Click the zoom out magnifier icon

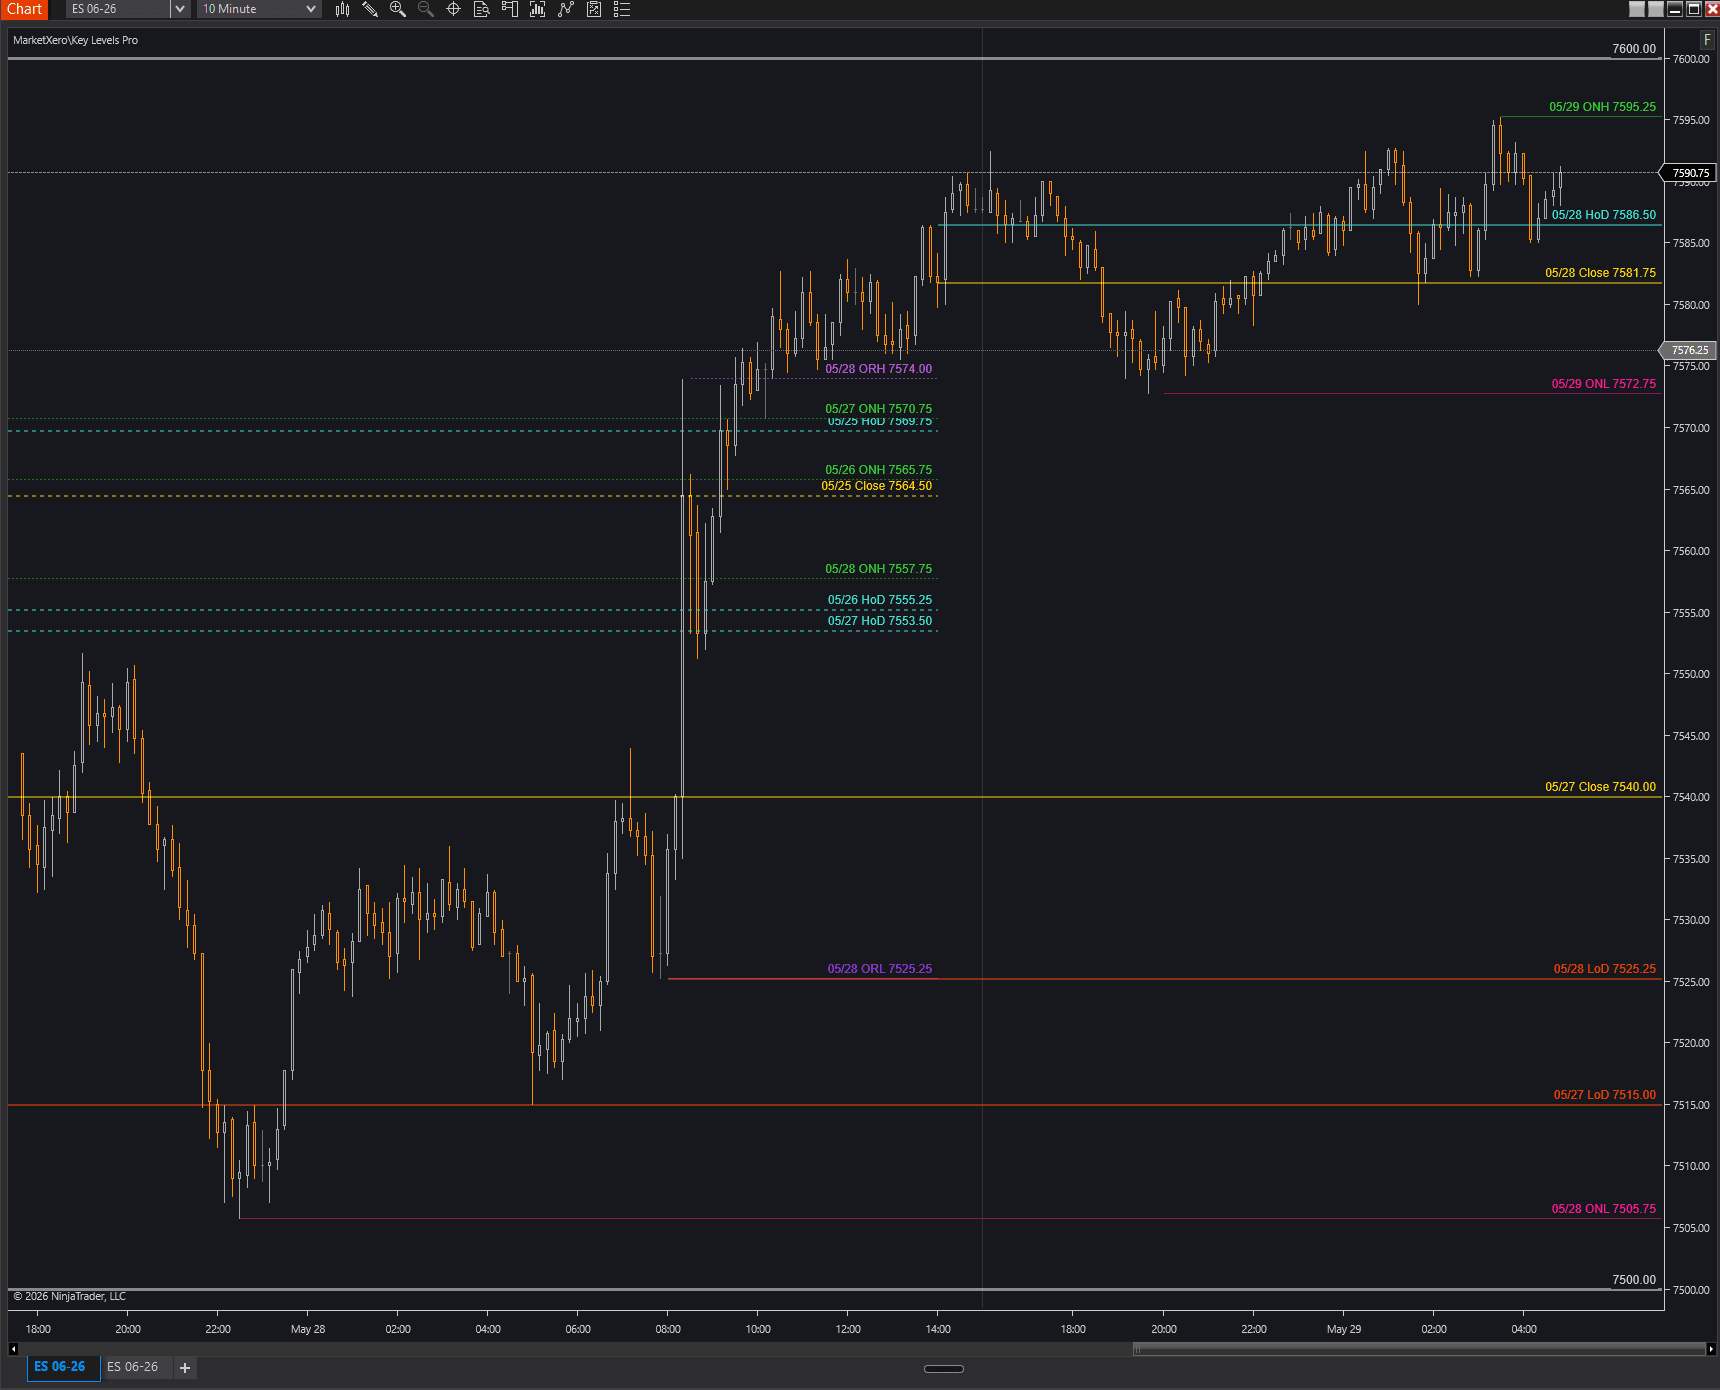pos(426,9)
